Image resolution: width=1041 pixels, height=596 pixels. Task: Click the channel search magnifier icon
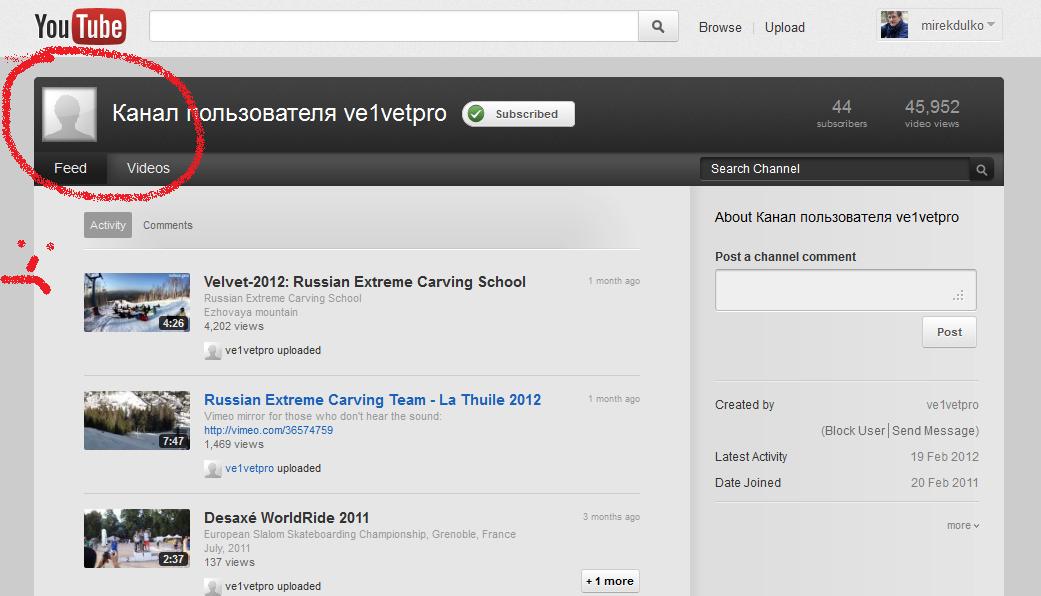coord(982,170)
